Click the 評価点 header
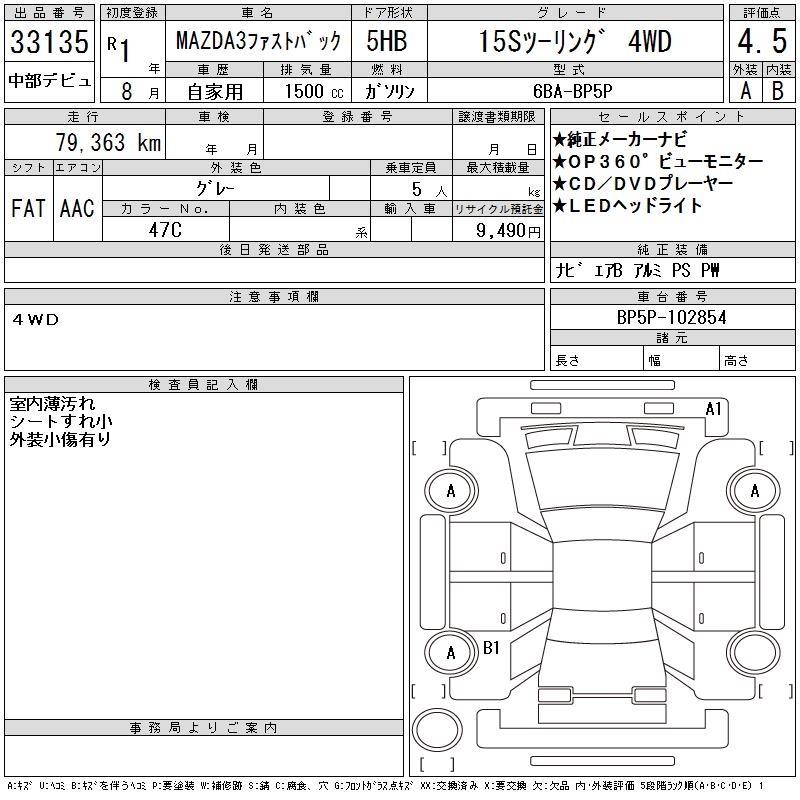Screen dimensions: 800x800 (762, 13)
